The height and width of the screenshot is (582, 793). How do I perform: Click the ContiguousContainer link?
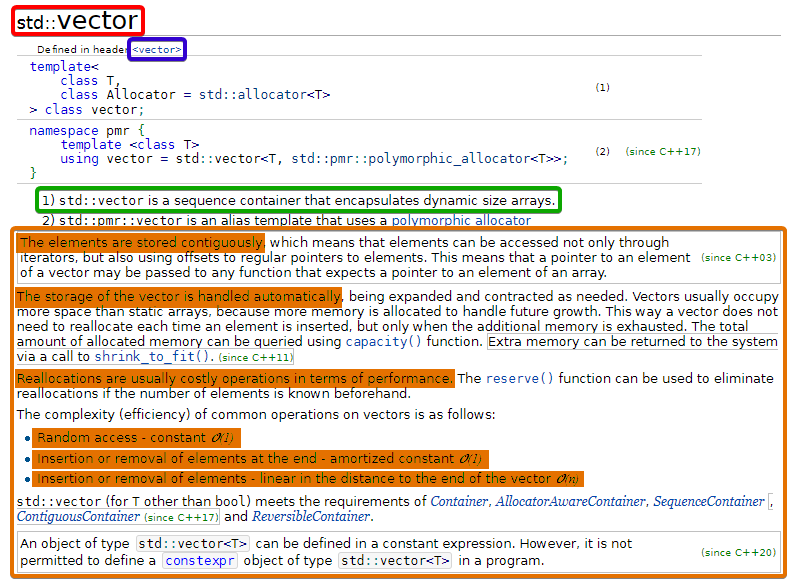[78, 517]
